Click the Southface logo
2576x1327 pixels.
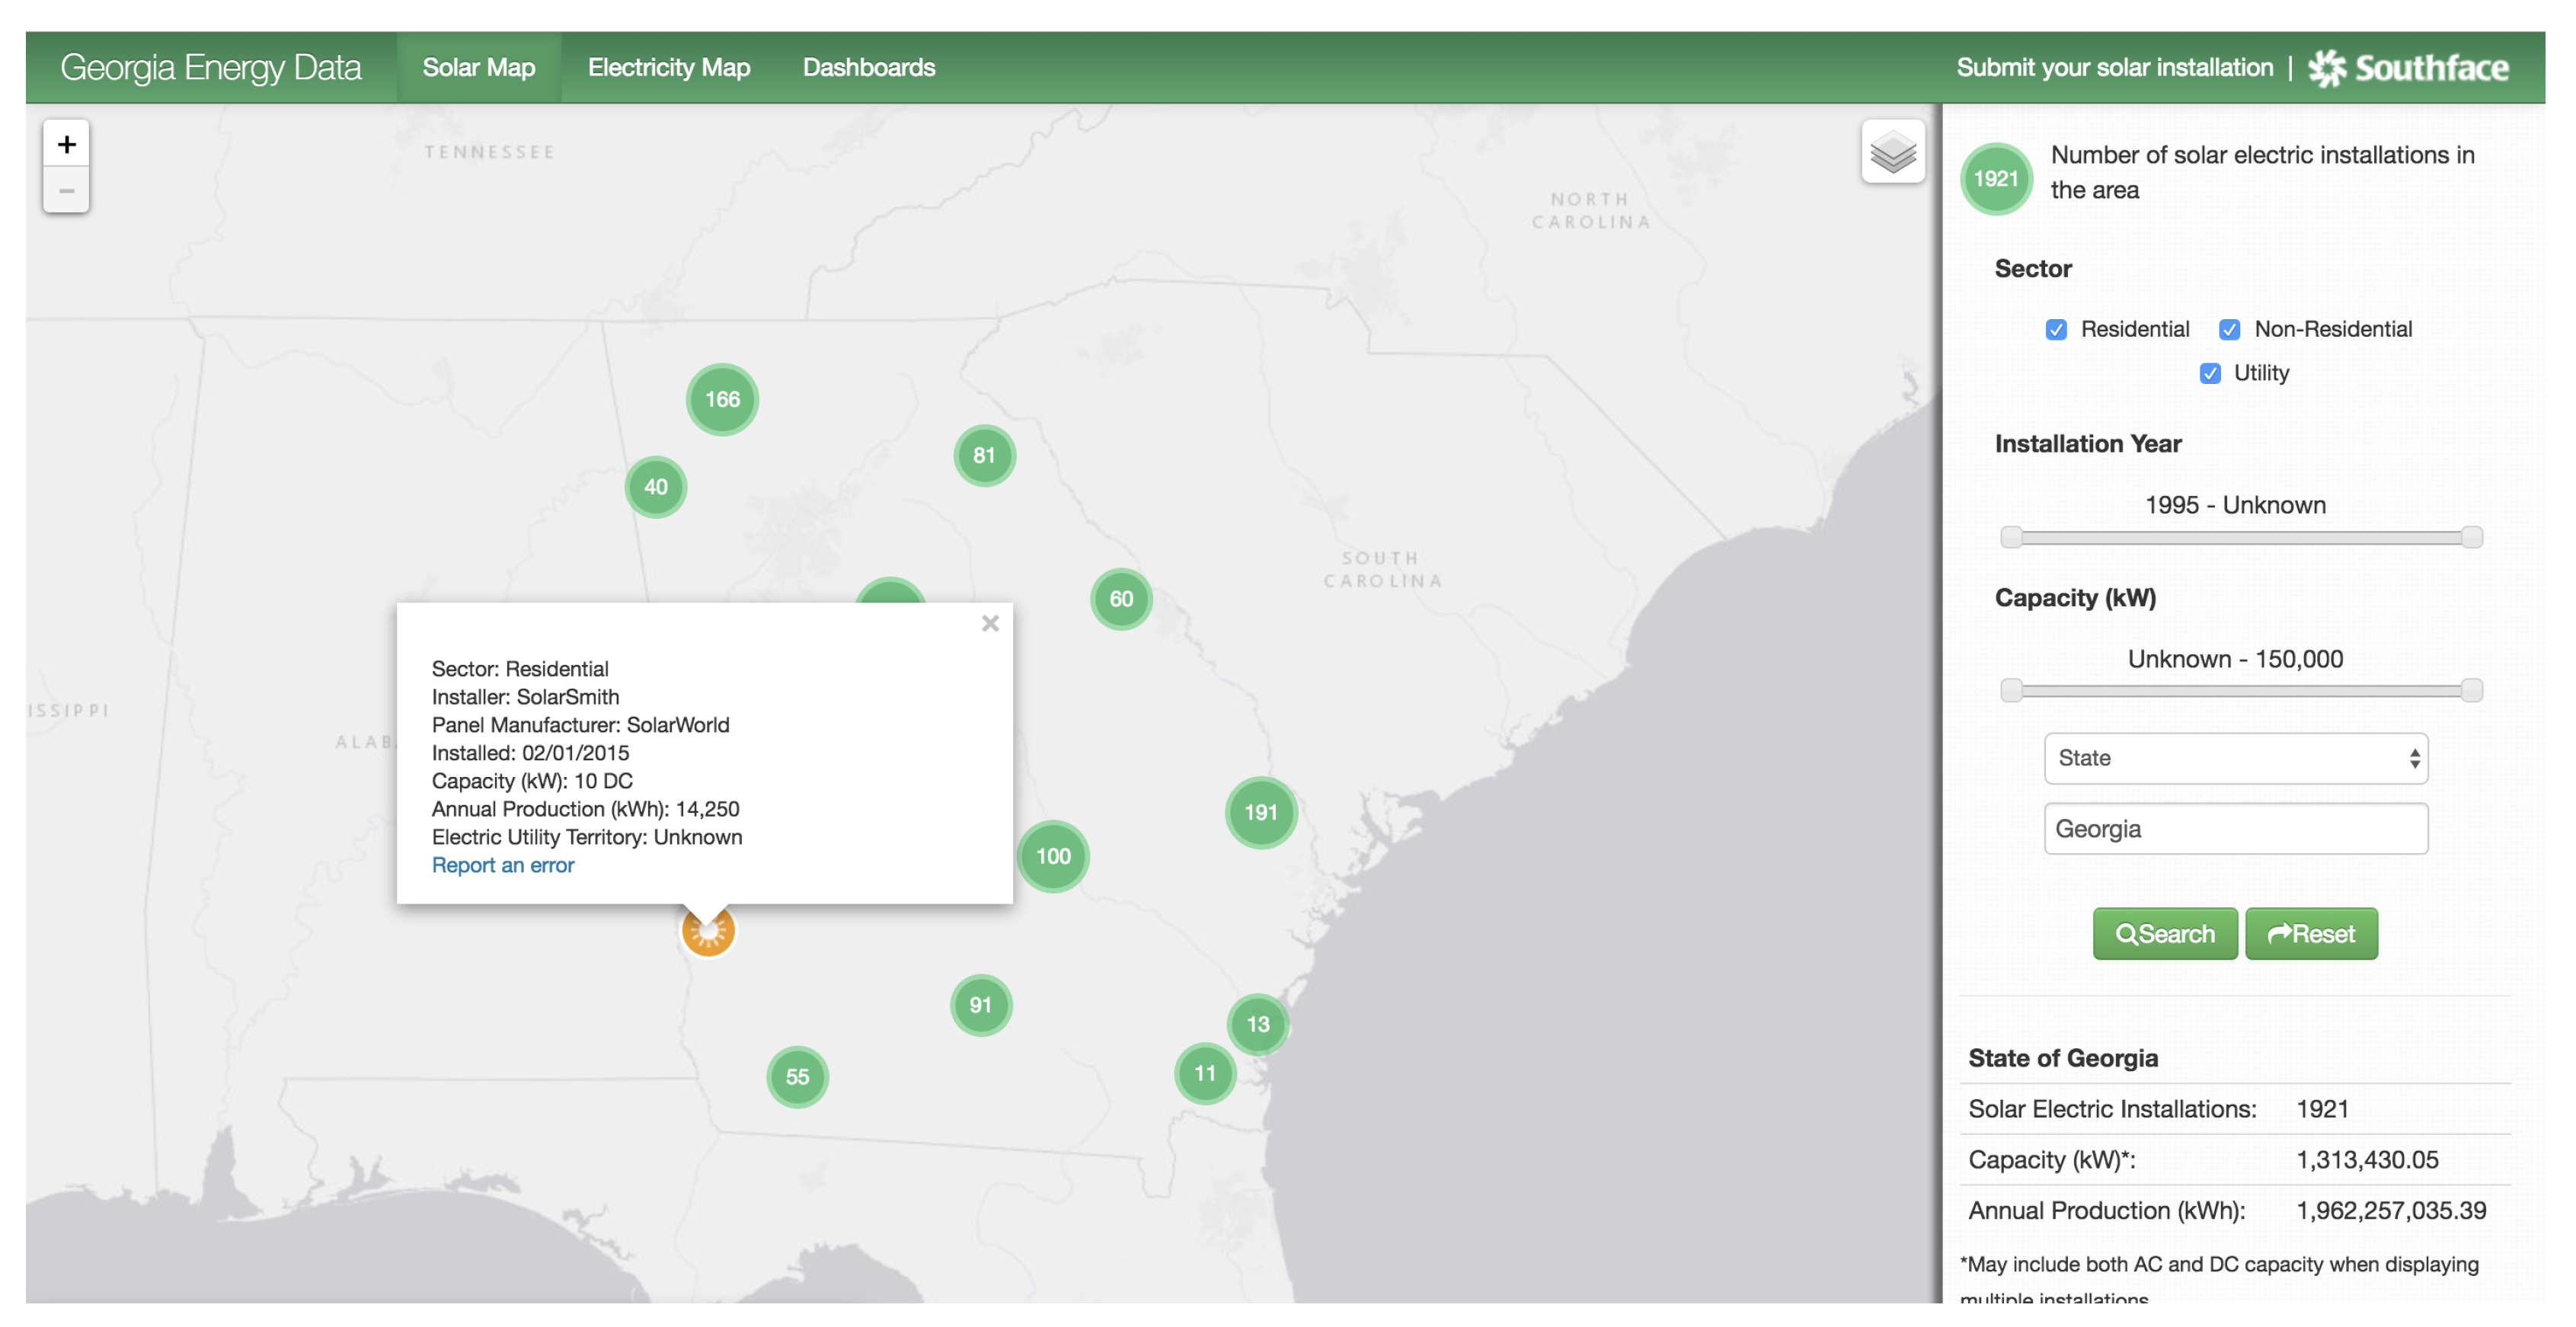tap(2408, 68)
